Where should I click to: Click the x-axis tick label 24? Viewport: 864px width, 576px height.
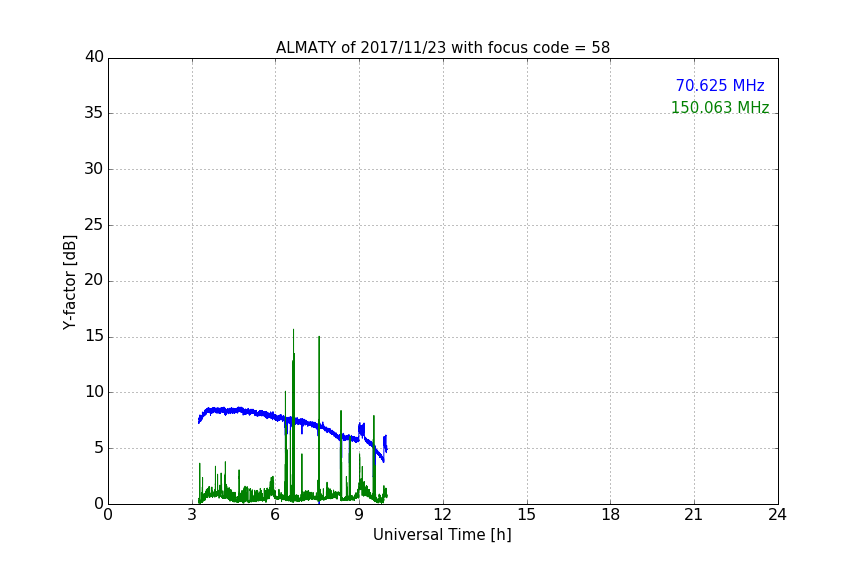point(777,515)
